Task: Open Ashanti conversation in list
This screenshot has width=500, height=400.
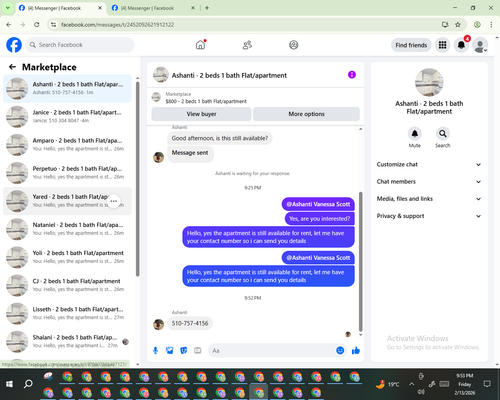Action: coord(67,88)
